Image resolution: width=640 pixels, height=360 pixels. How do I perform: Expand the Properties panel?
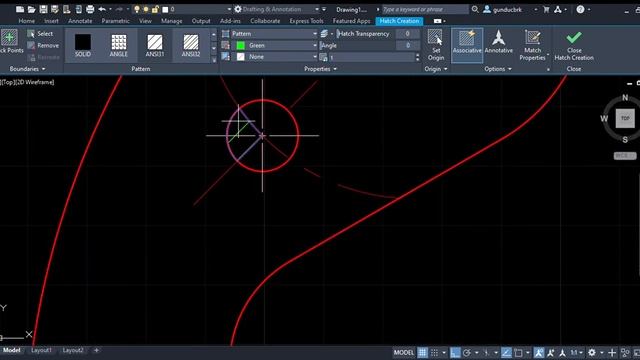click(320, 69)
